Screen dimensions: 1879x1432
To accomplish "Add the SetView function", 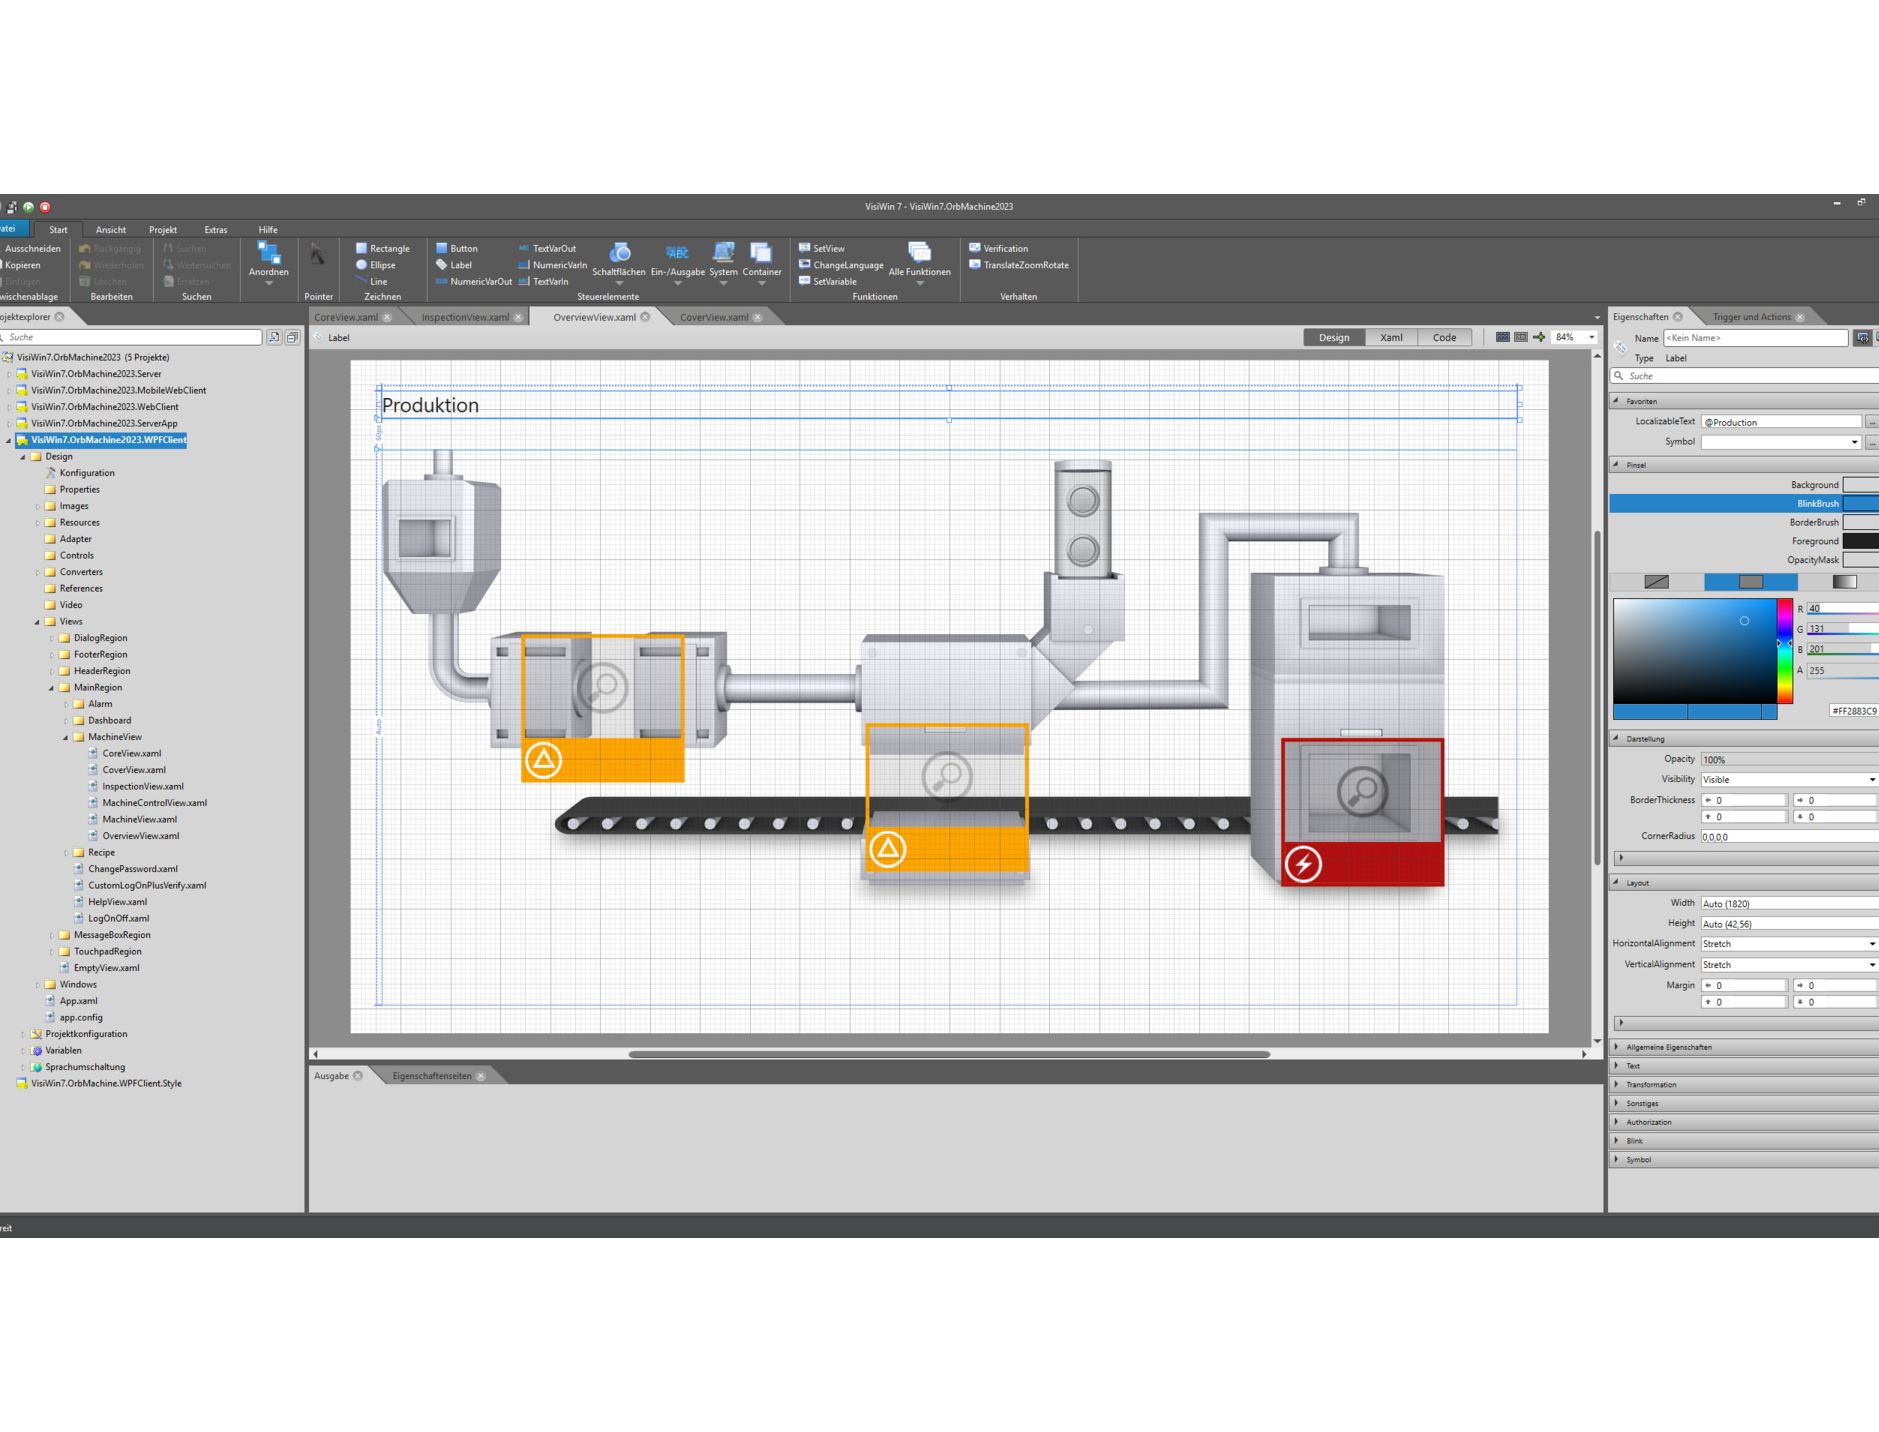I will (821, 248).
